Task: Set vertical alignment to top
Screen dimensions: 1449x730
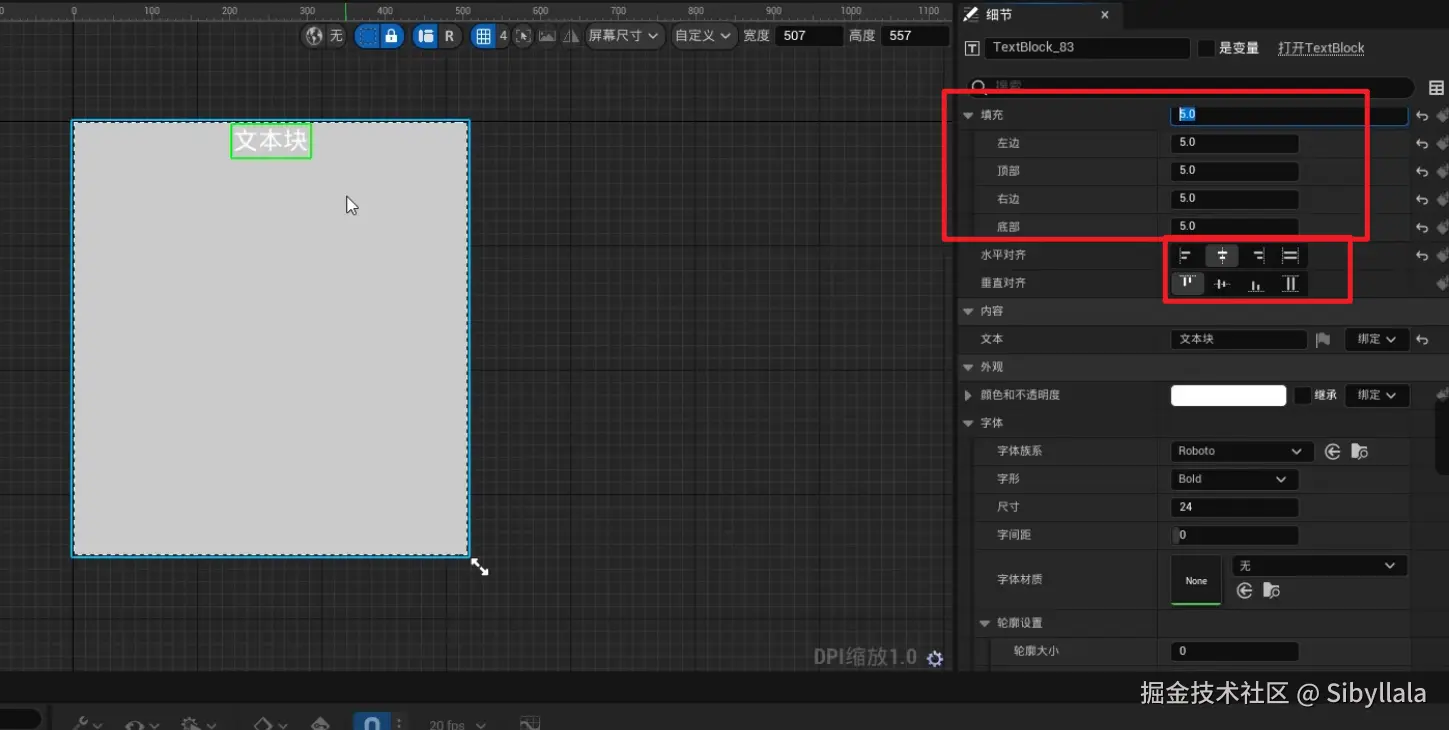Action: [1187, 284]
